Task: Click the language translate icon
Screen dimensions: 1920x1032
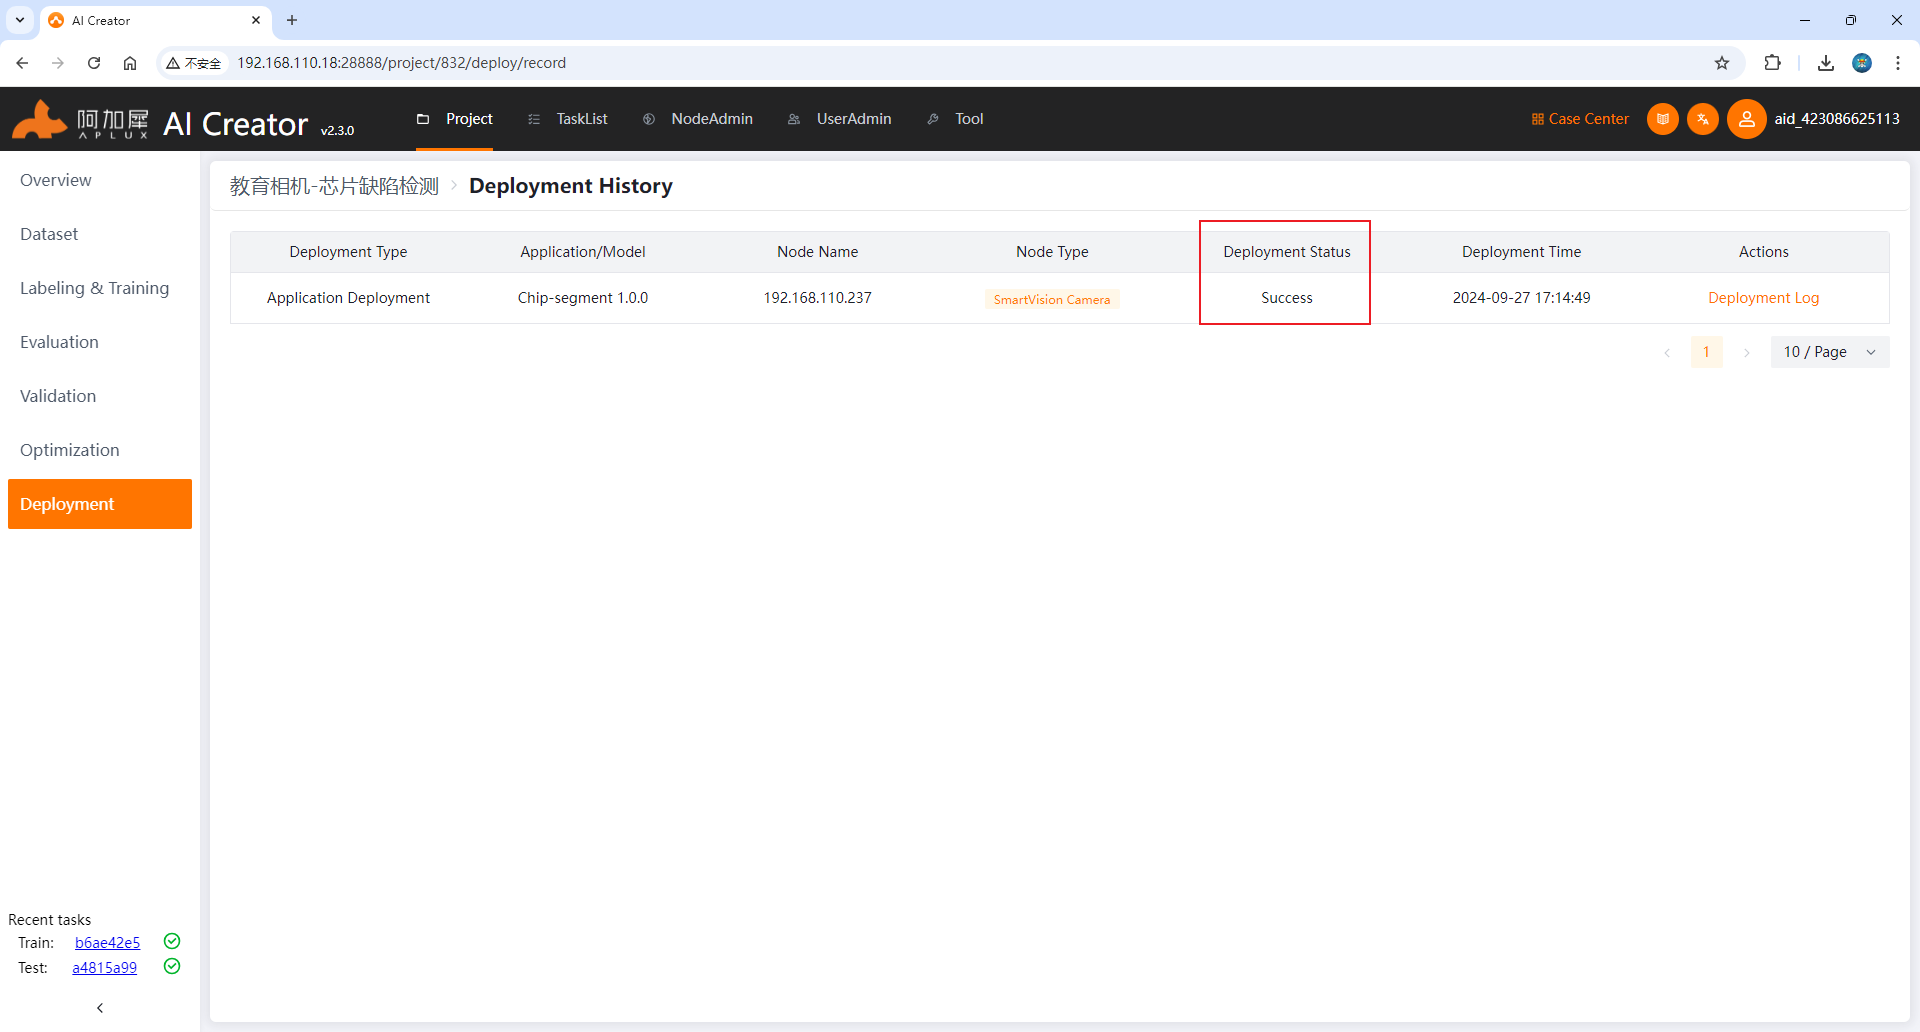Action: point(1703,119)
